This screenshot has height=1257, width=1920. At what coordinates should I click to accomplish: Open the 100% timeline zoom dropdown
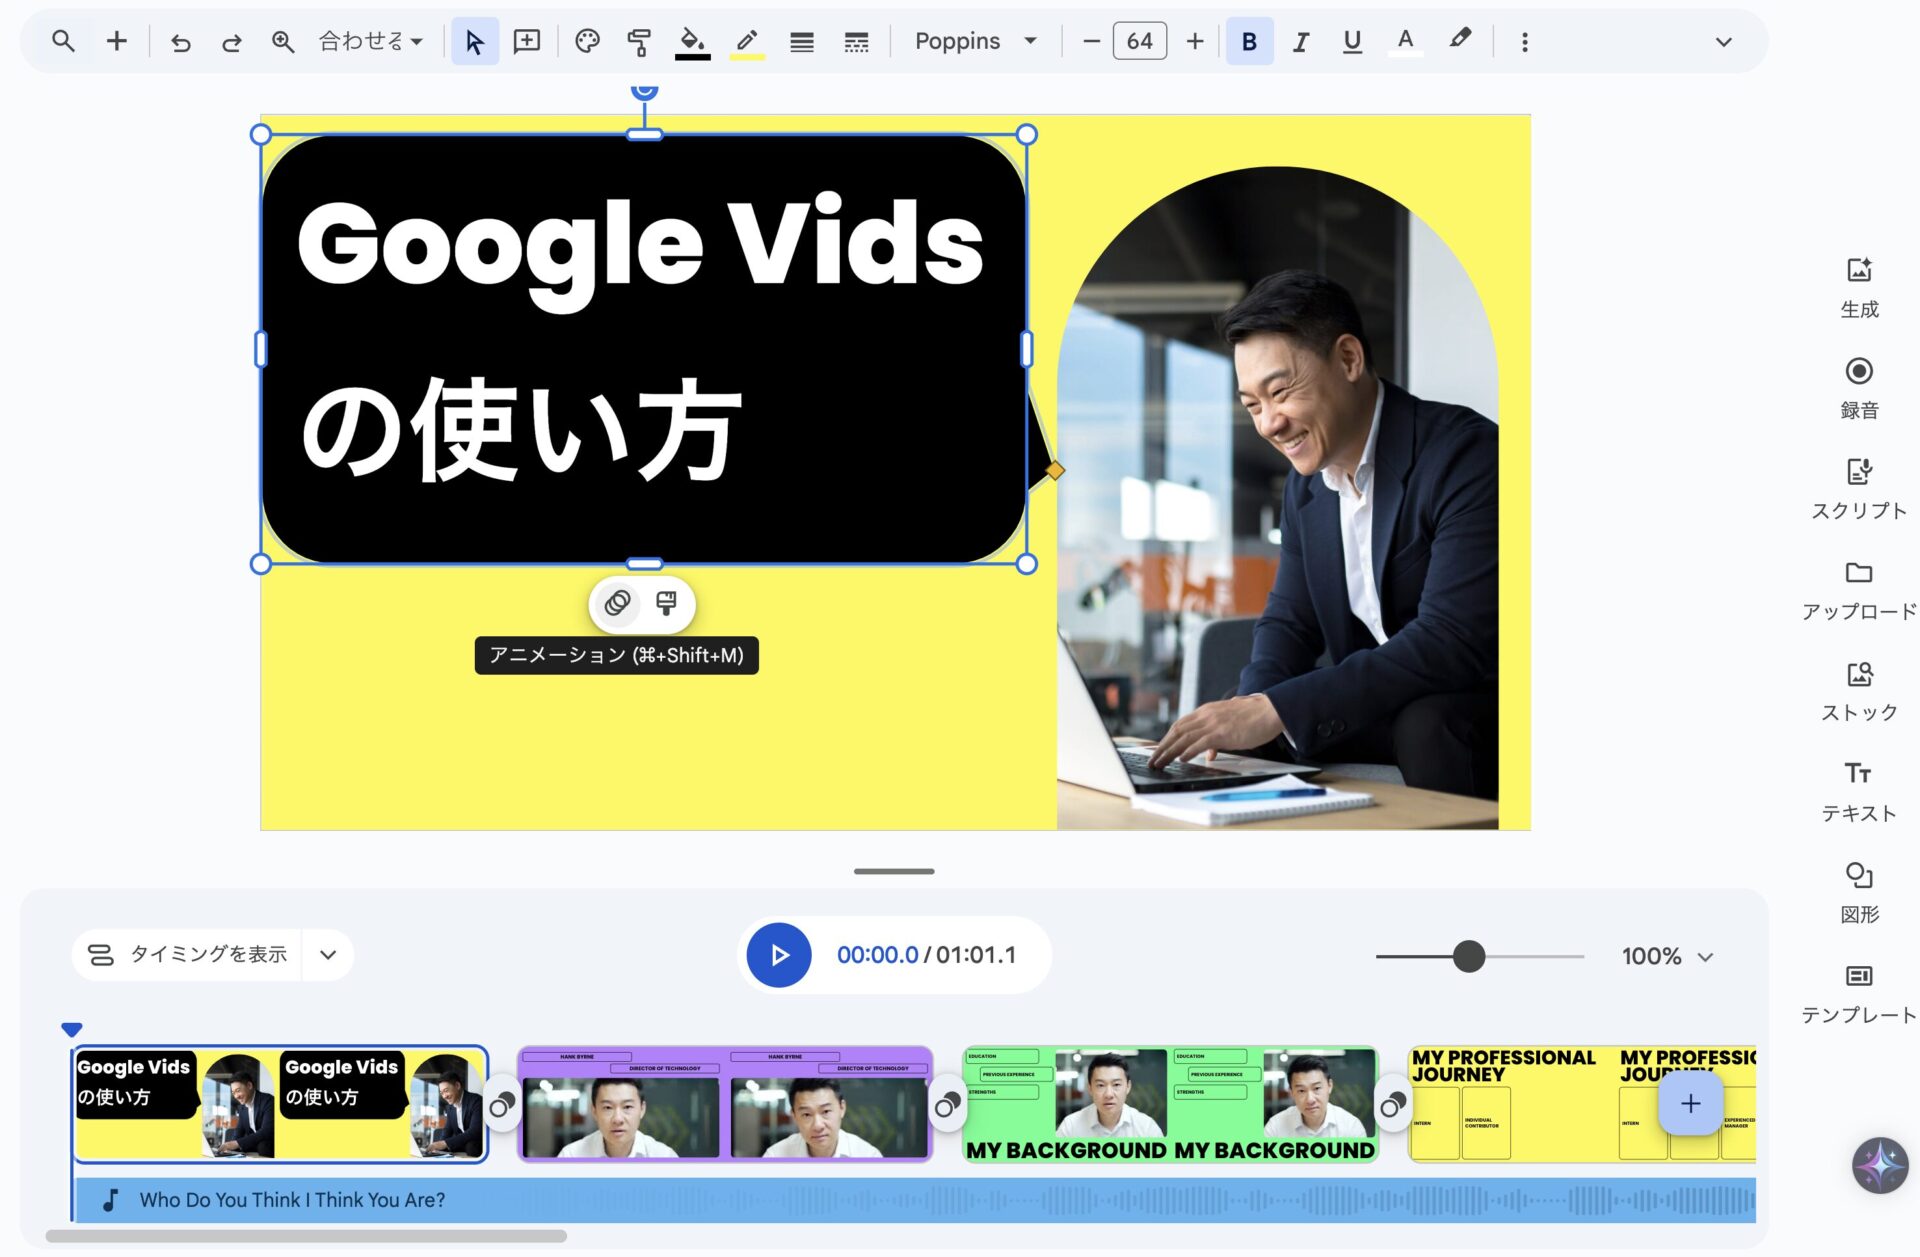pos(1667,957)
